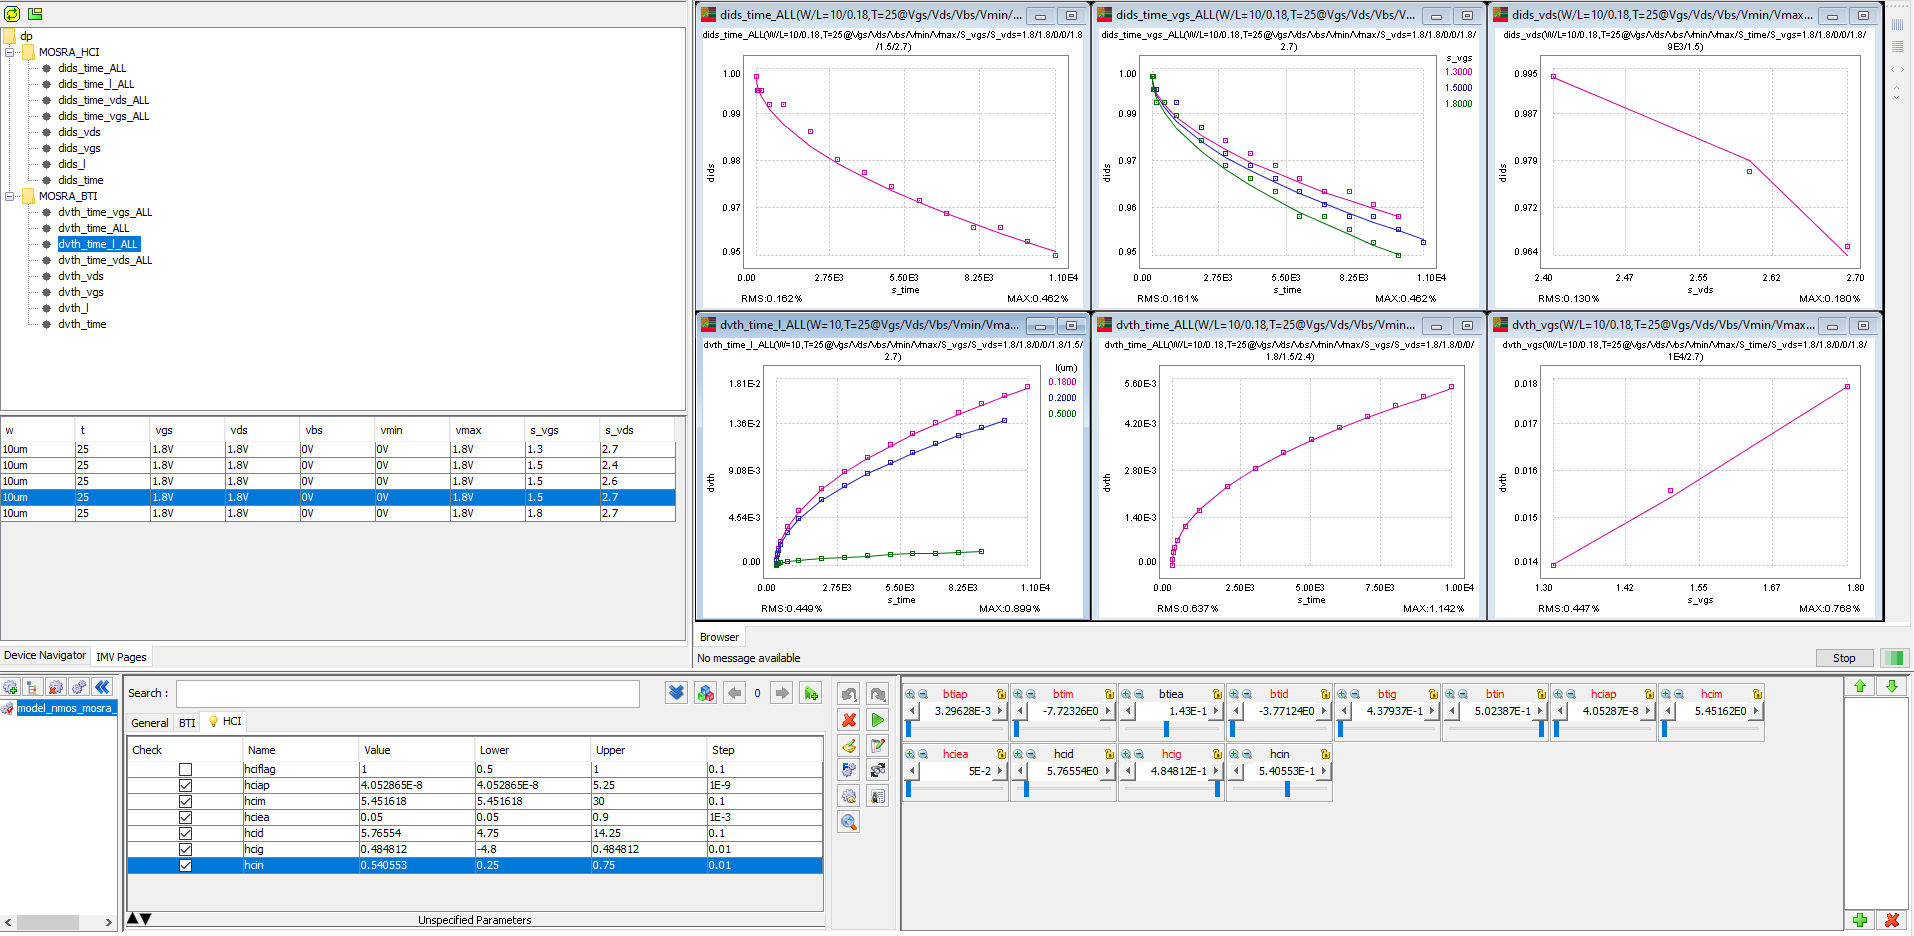The image size is (1914, 936).
Task: Collapse the model list with double-chevron icon
Action: pos(102,687)
